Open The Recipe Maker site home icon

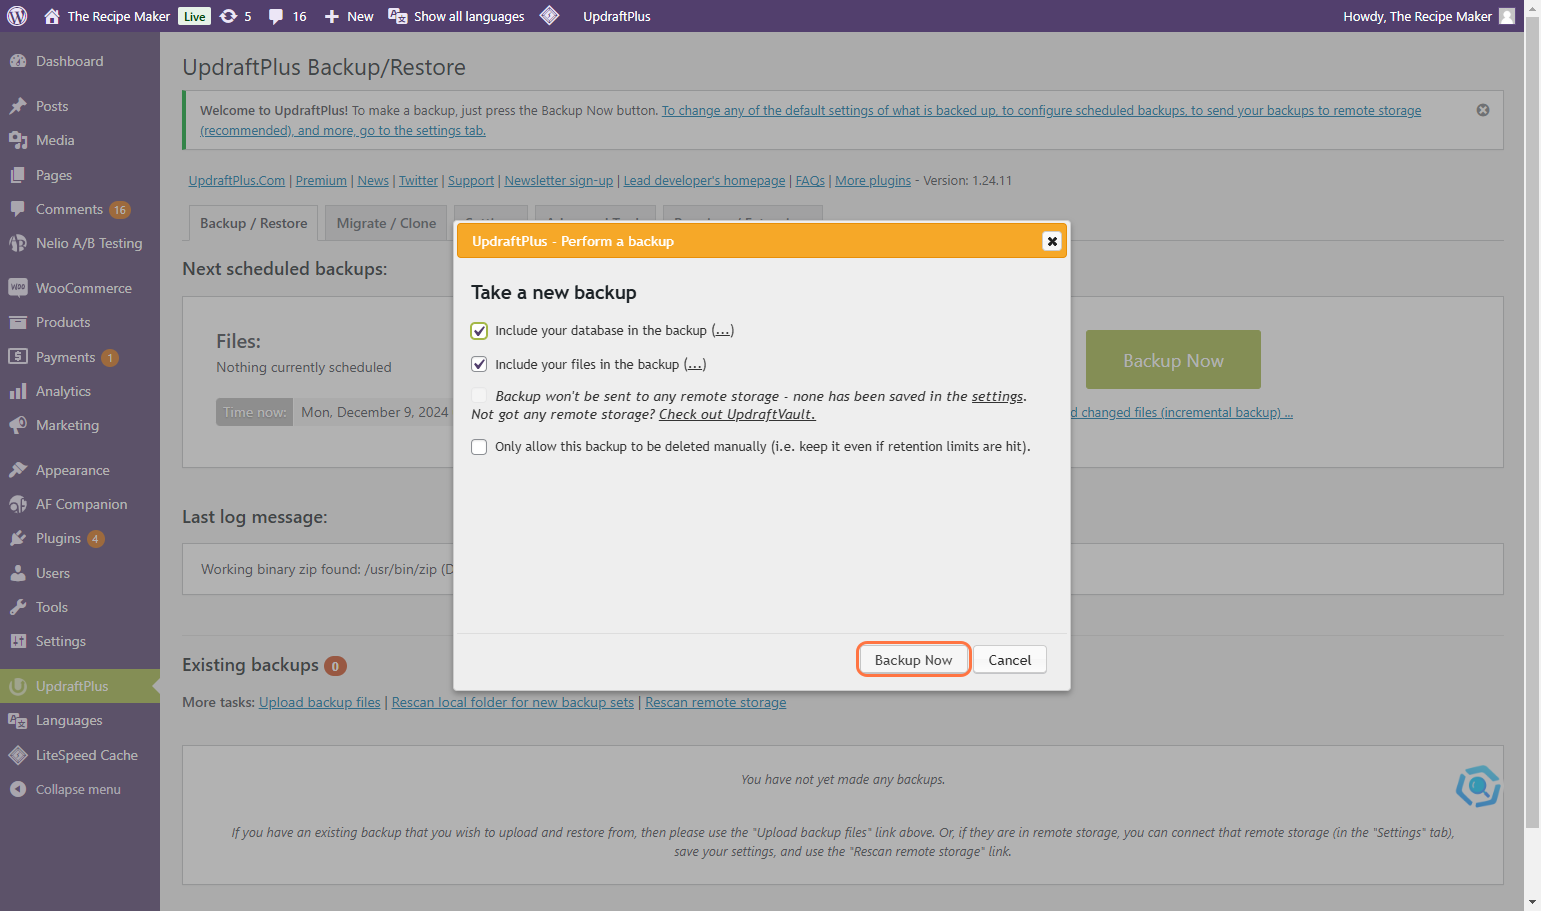[52, 16]
